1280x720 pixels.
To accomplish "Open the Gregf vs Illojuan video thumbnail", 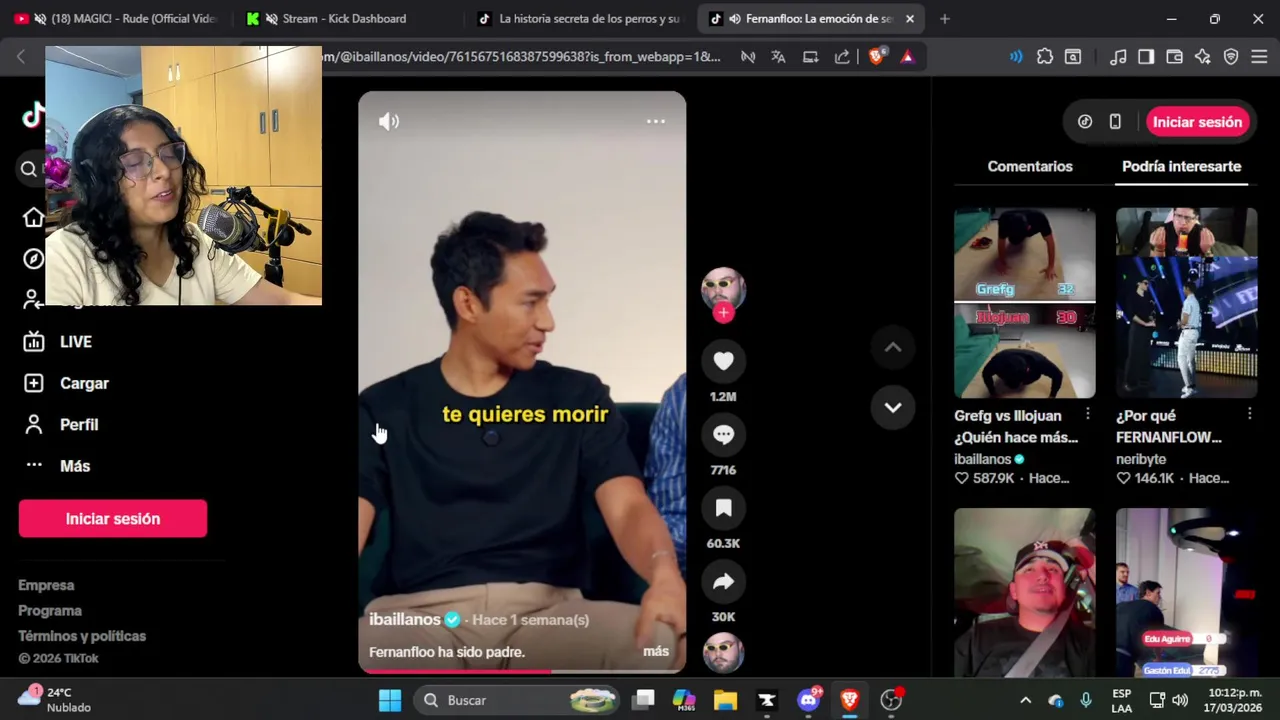I will tap(1024, 303).
